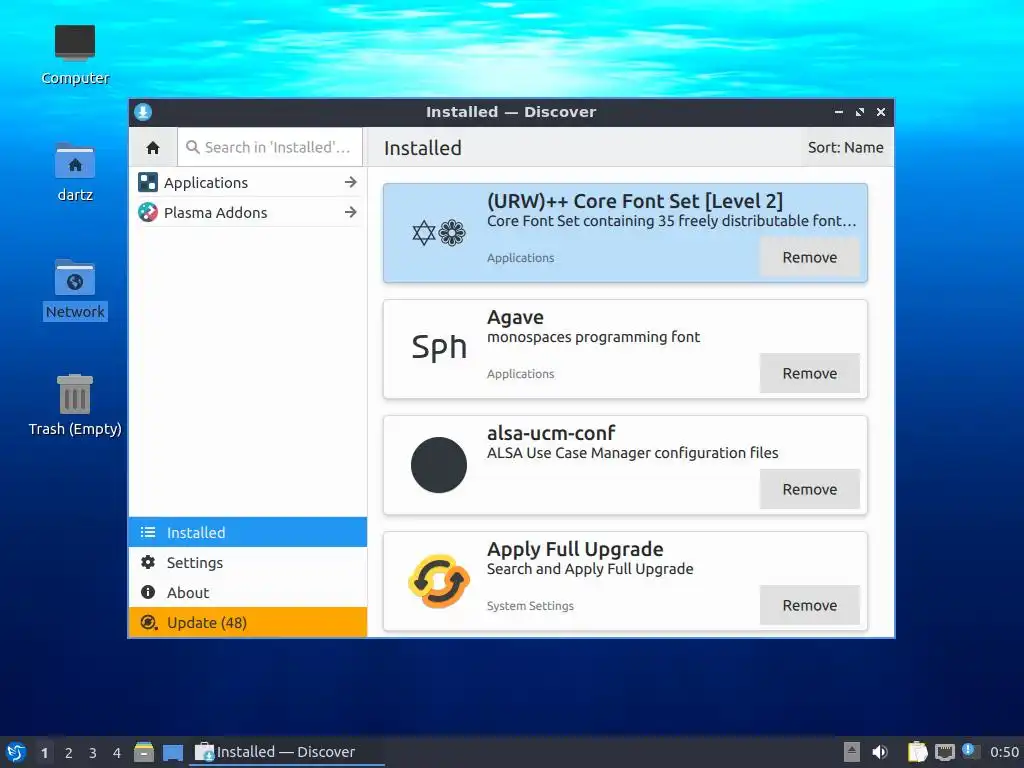
Task: Click the (URW)++ Core Font Set icon
Action: [x=439, y=233]
